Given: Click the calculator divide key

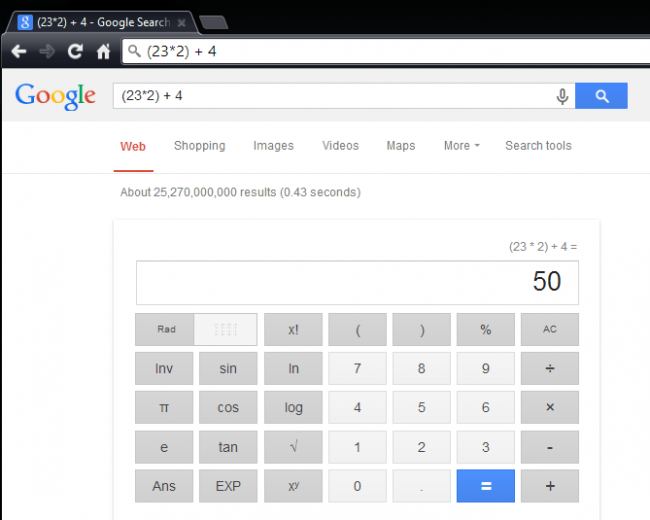Looking at the screenshot, I should (550, 368).
